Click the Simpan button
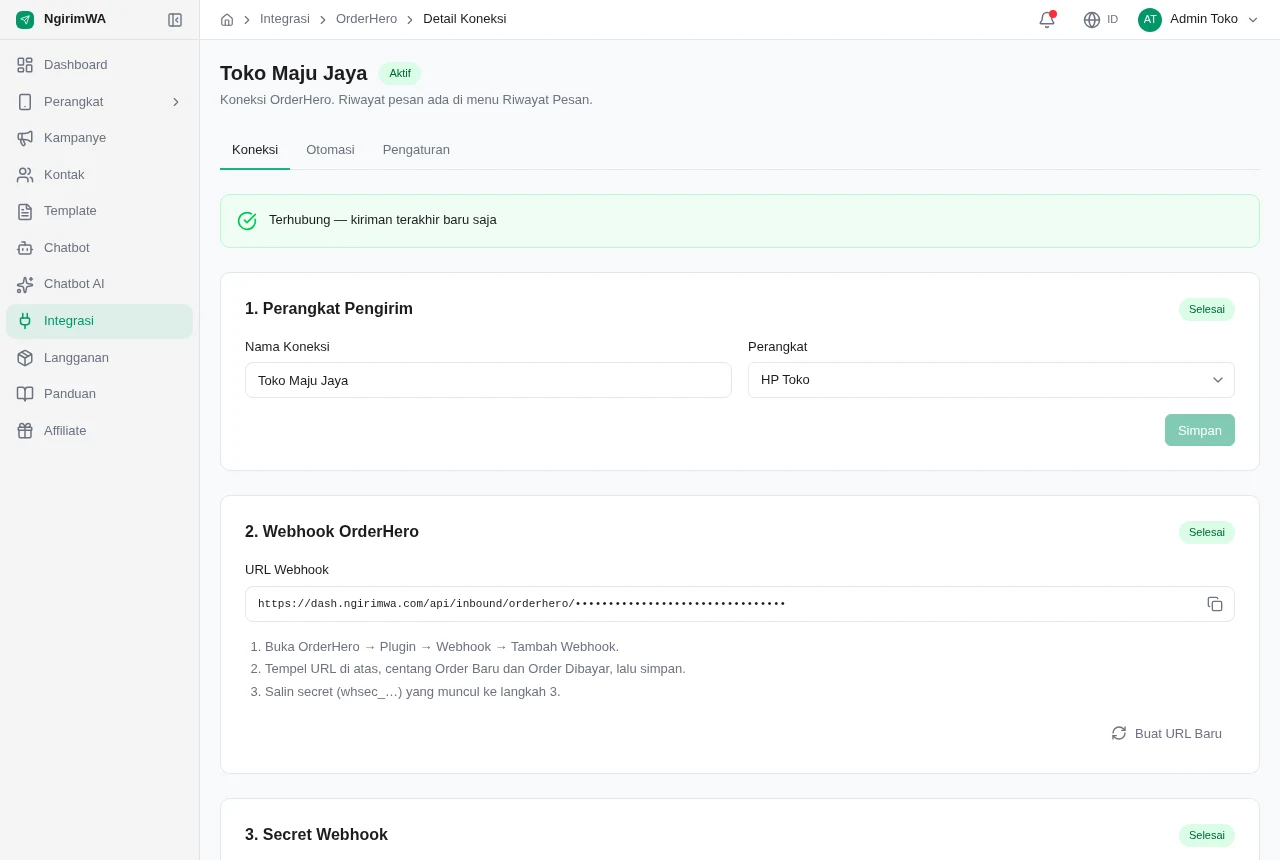This screenshot has width=1280, height=860. (x=1200, y=430)
